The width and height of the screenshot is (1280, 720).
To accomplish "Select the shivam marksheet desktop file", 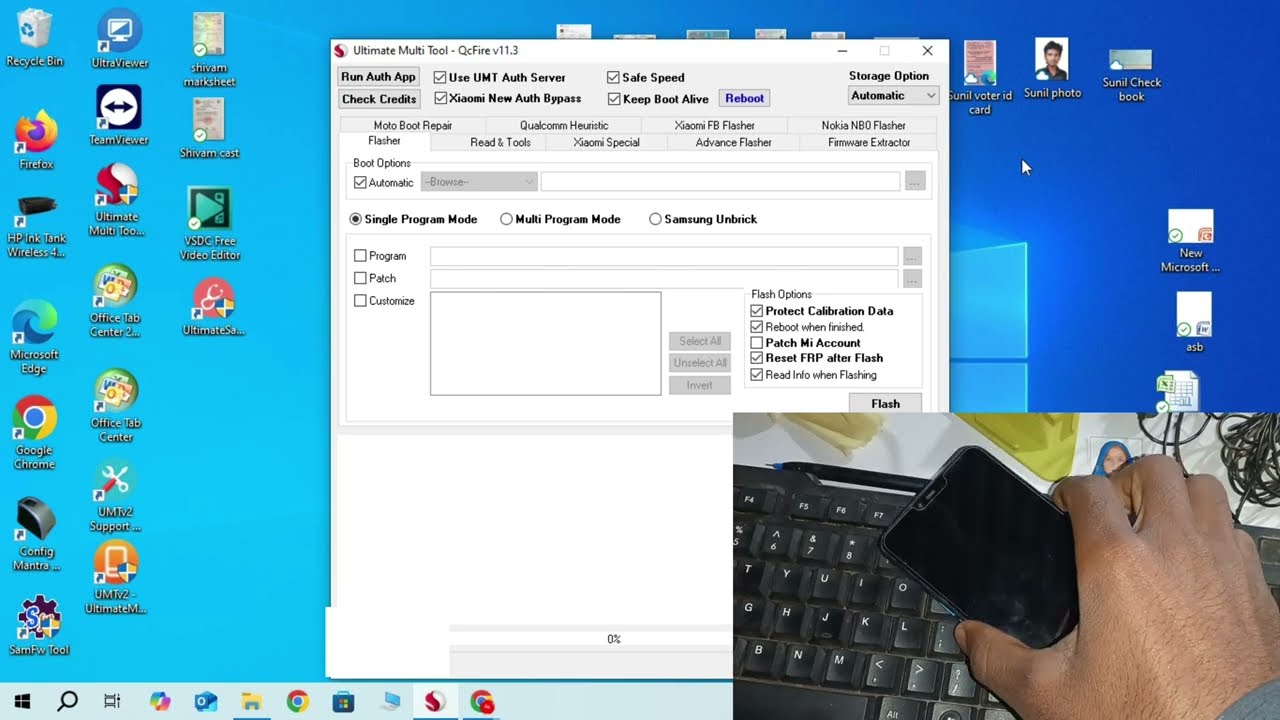I will point(209,48).
